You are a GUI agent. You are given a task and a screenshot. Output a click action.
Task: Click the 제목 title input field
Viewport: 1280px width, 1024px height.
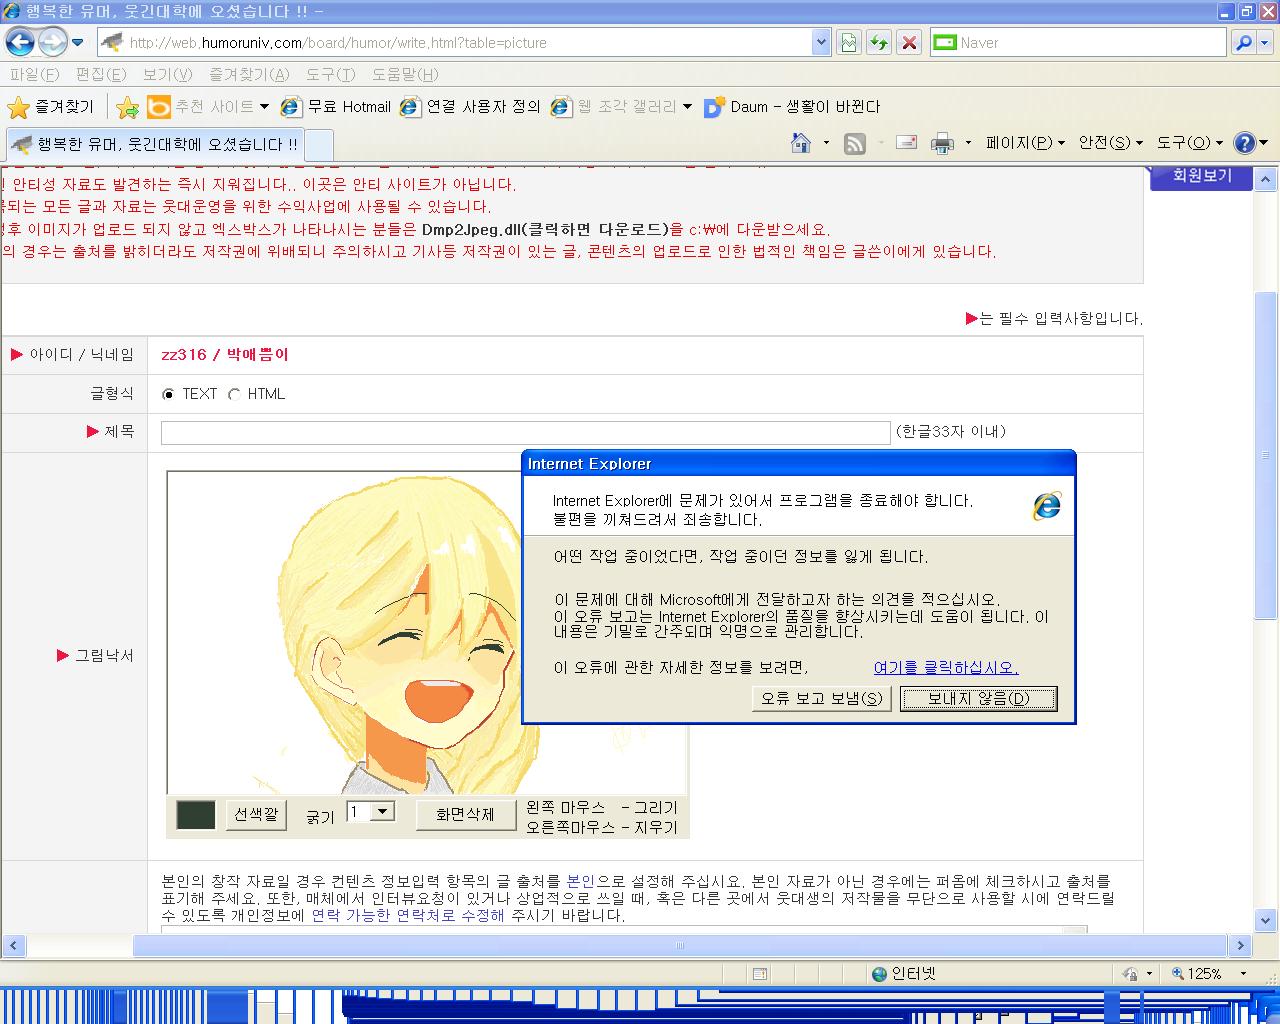(525, 432)
